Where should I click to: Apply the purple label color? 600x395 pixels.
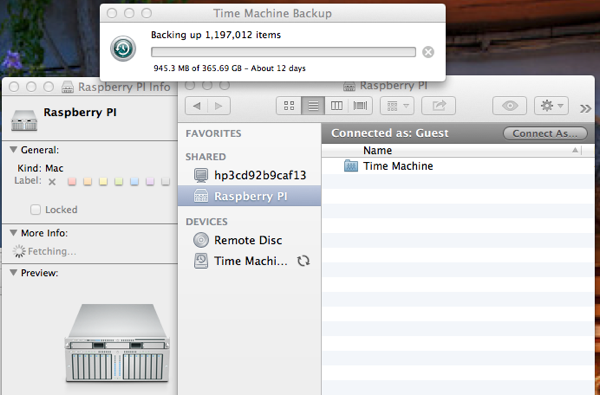150,181
